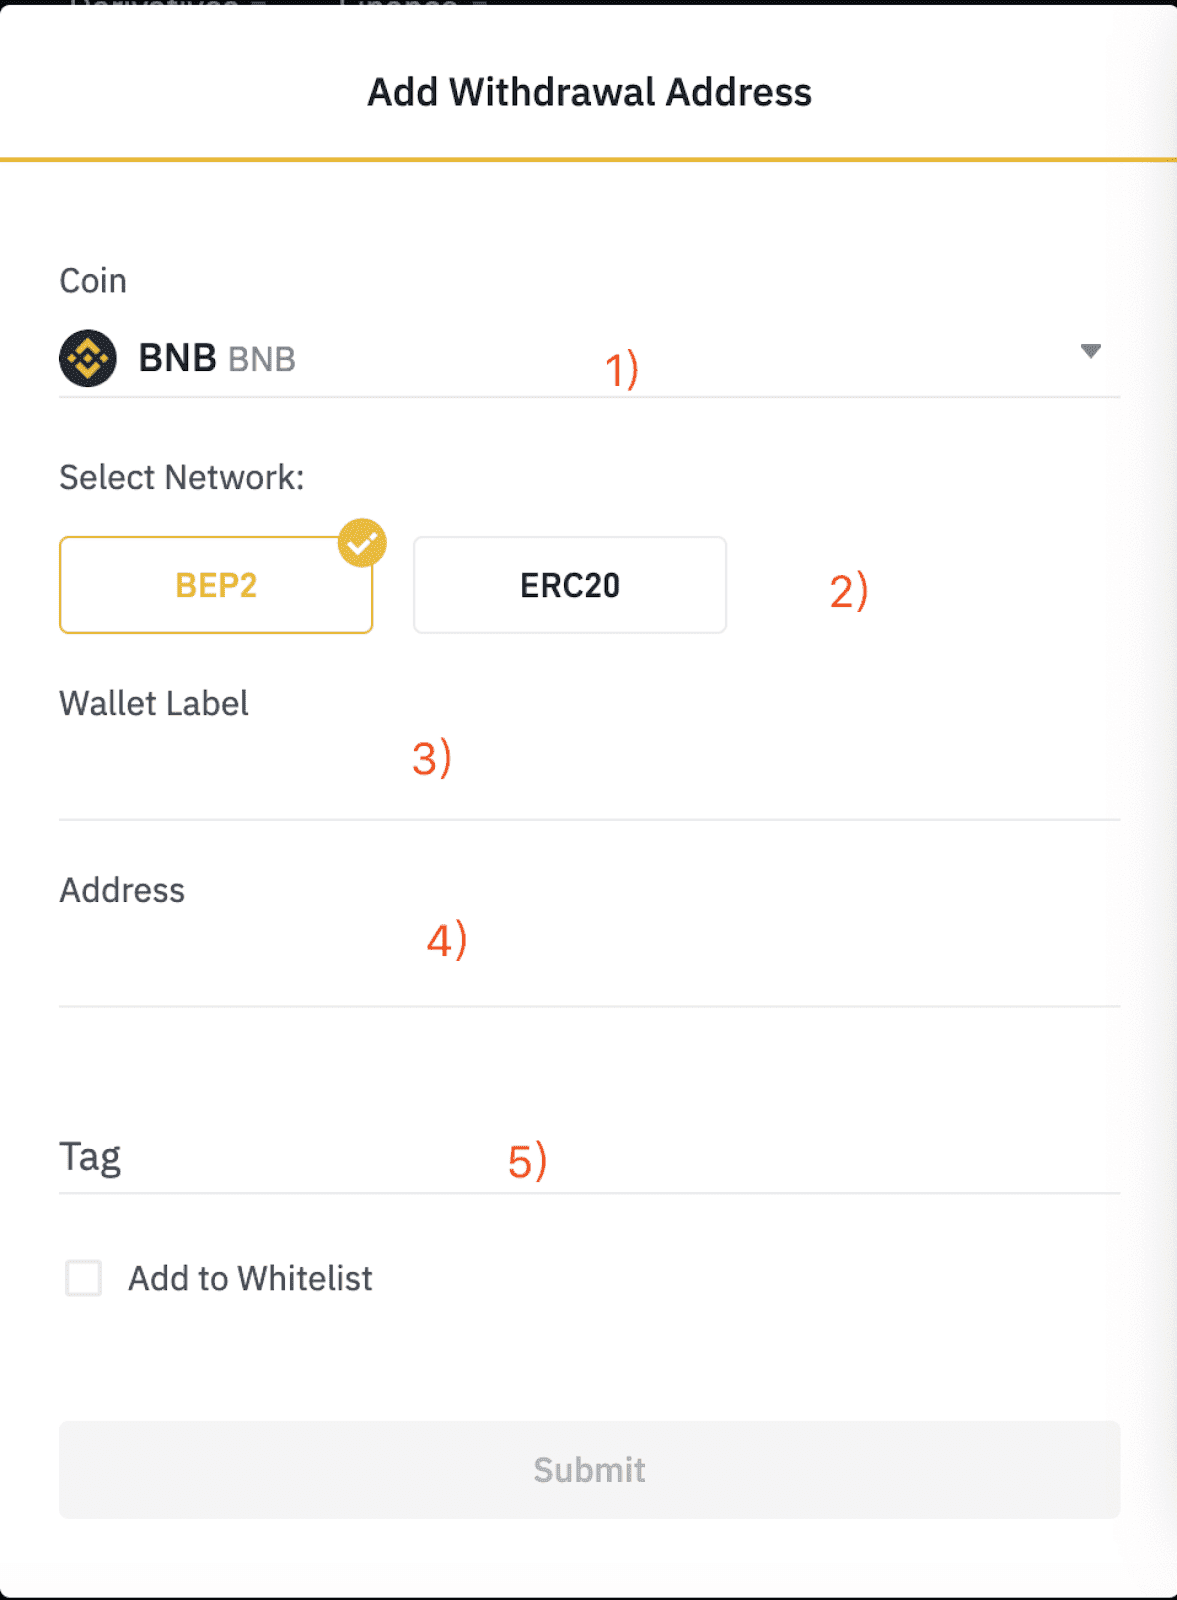Focus the Tag input field
The image size is (1177, 1600).
[589, 1158]
